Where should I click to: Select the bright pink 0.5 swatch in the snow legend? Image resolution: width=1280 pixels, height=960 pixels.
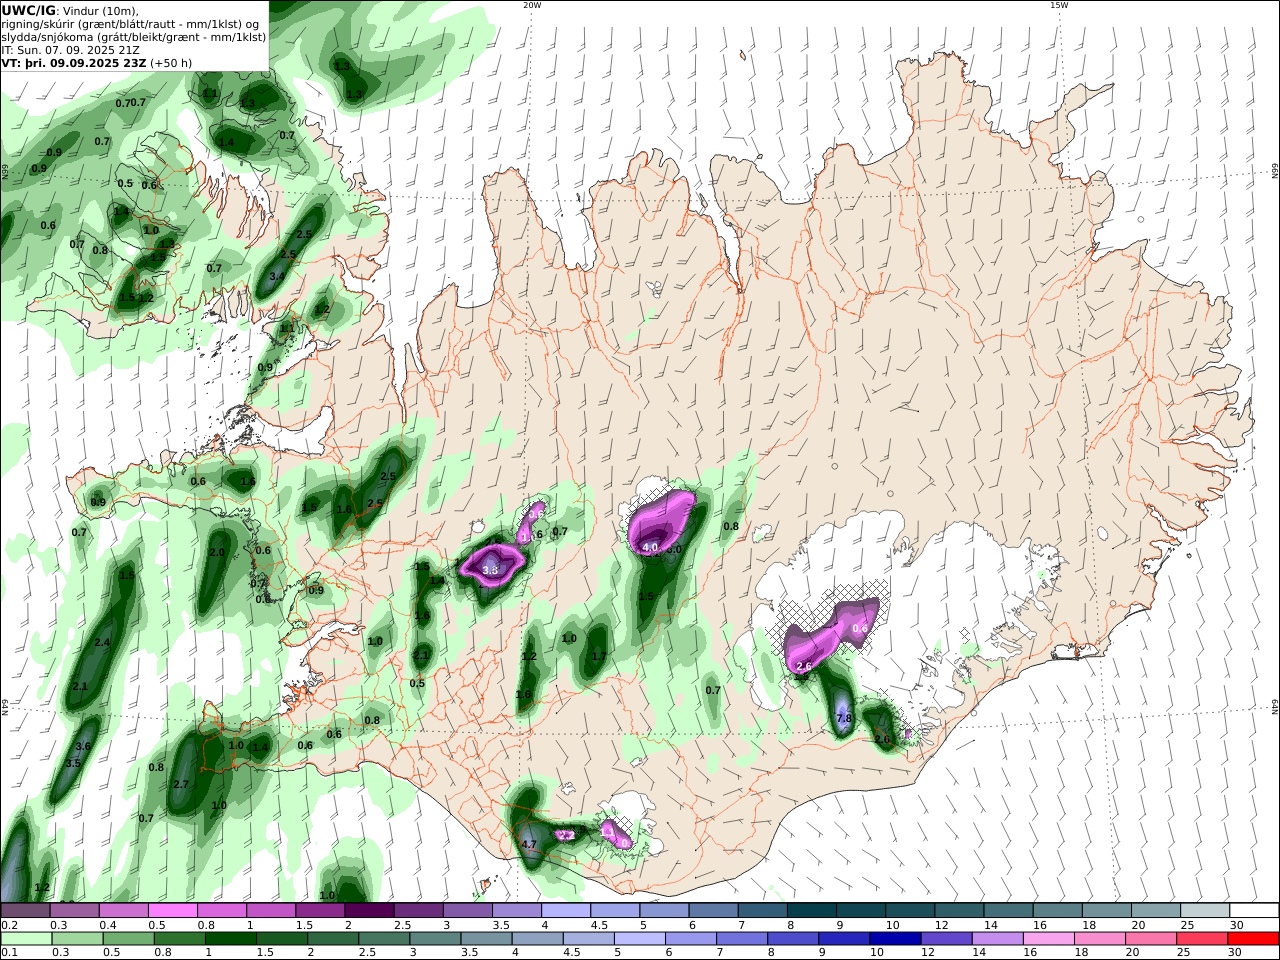pos(173,911)
